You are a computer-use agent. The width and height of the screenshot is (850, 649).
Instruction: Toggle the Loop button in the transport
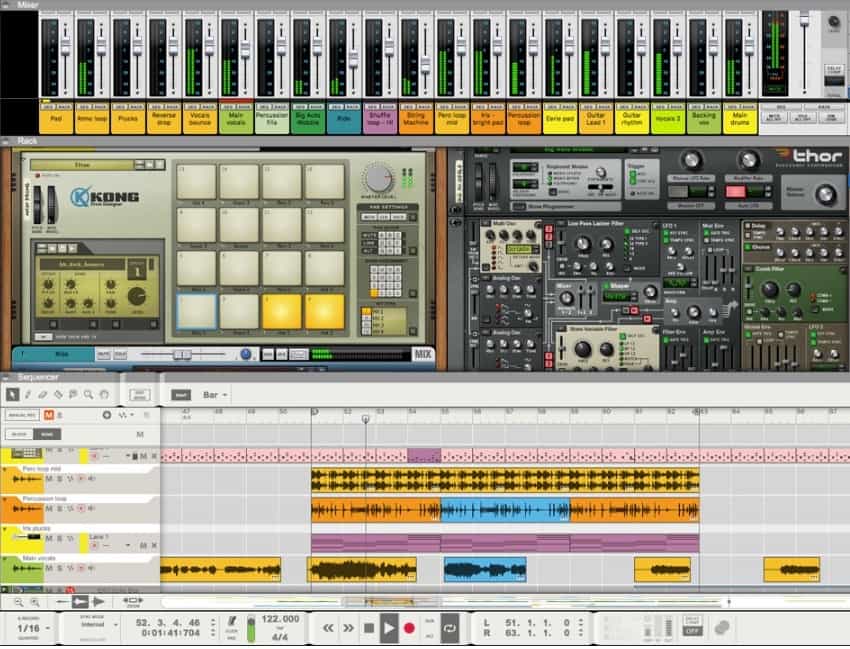point(450,628)
